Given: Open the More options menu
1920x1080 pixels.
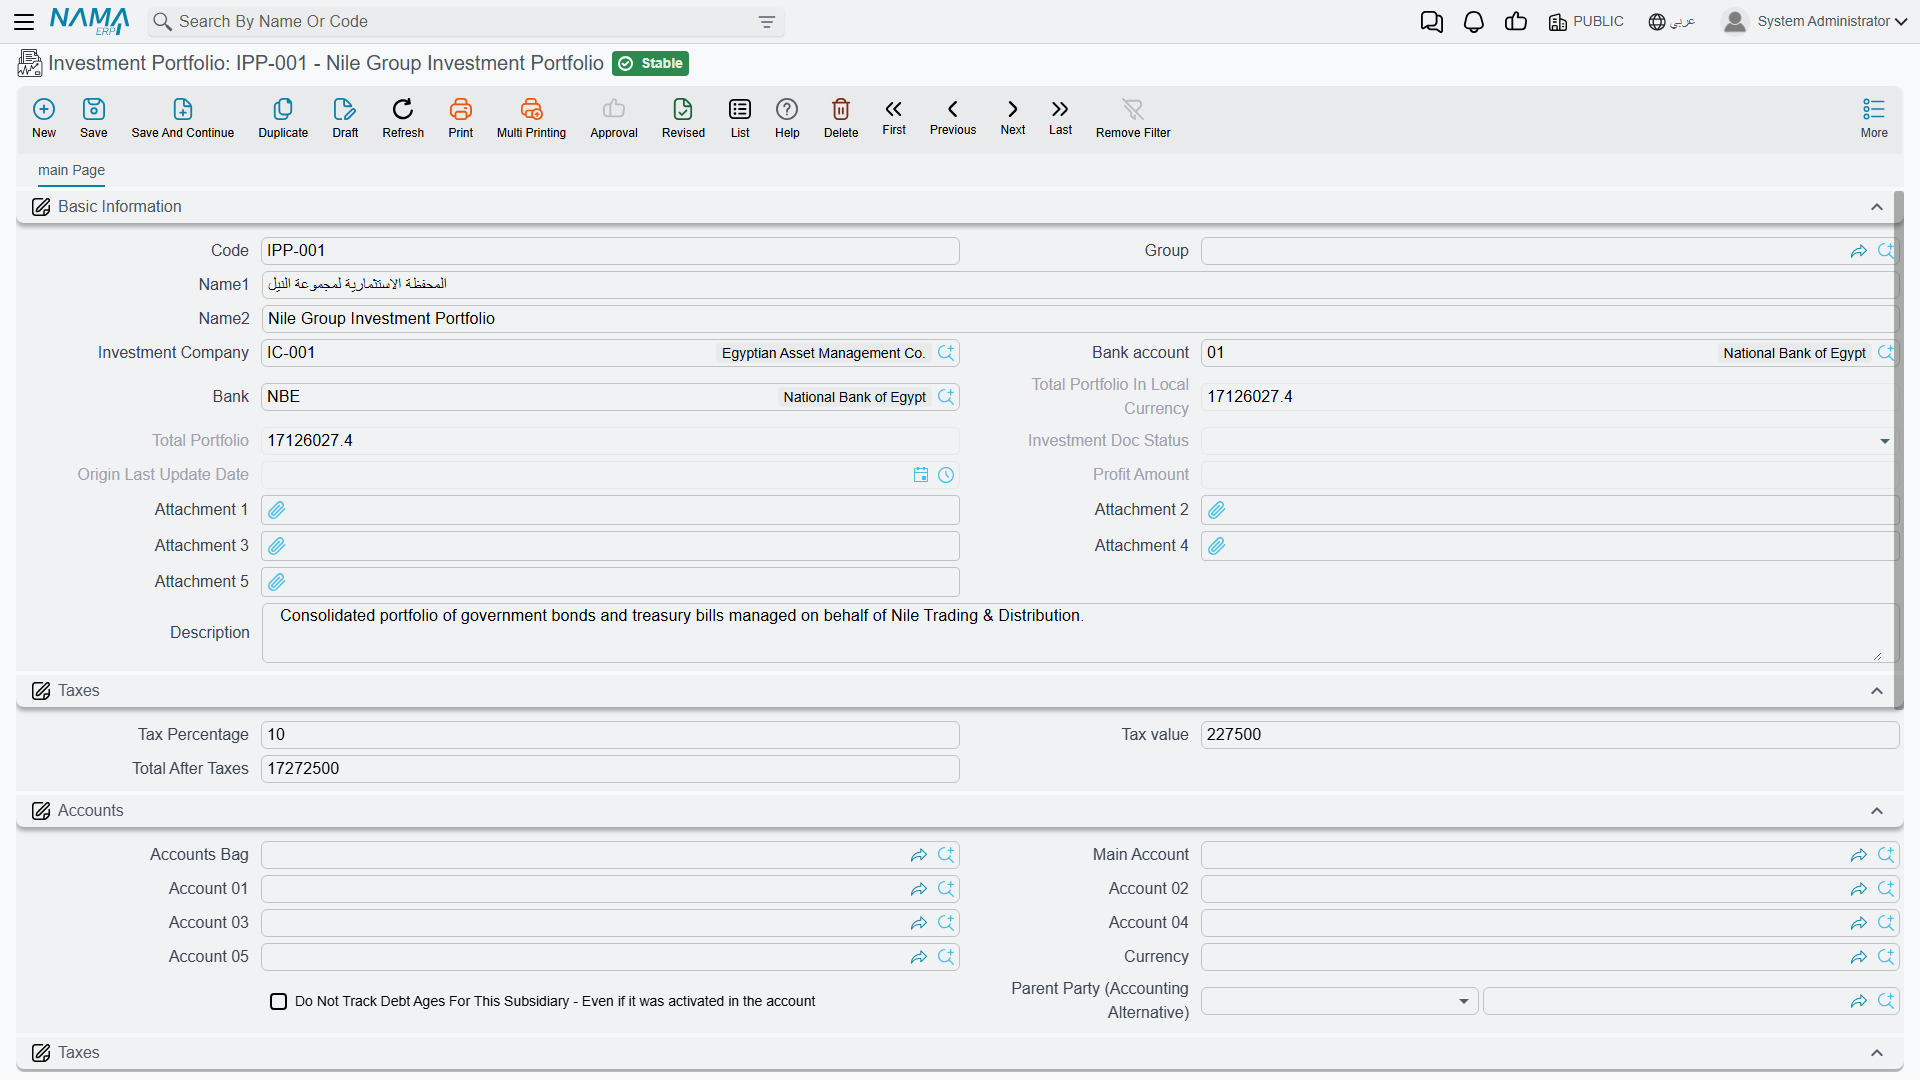Looking at the screenshot, I should (1874, 118).
